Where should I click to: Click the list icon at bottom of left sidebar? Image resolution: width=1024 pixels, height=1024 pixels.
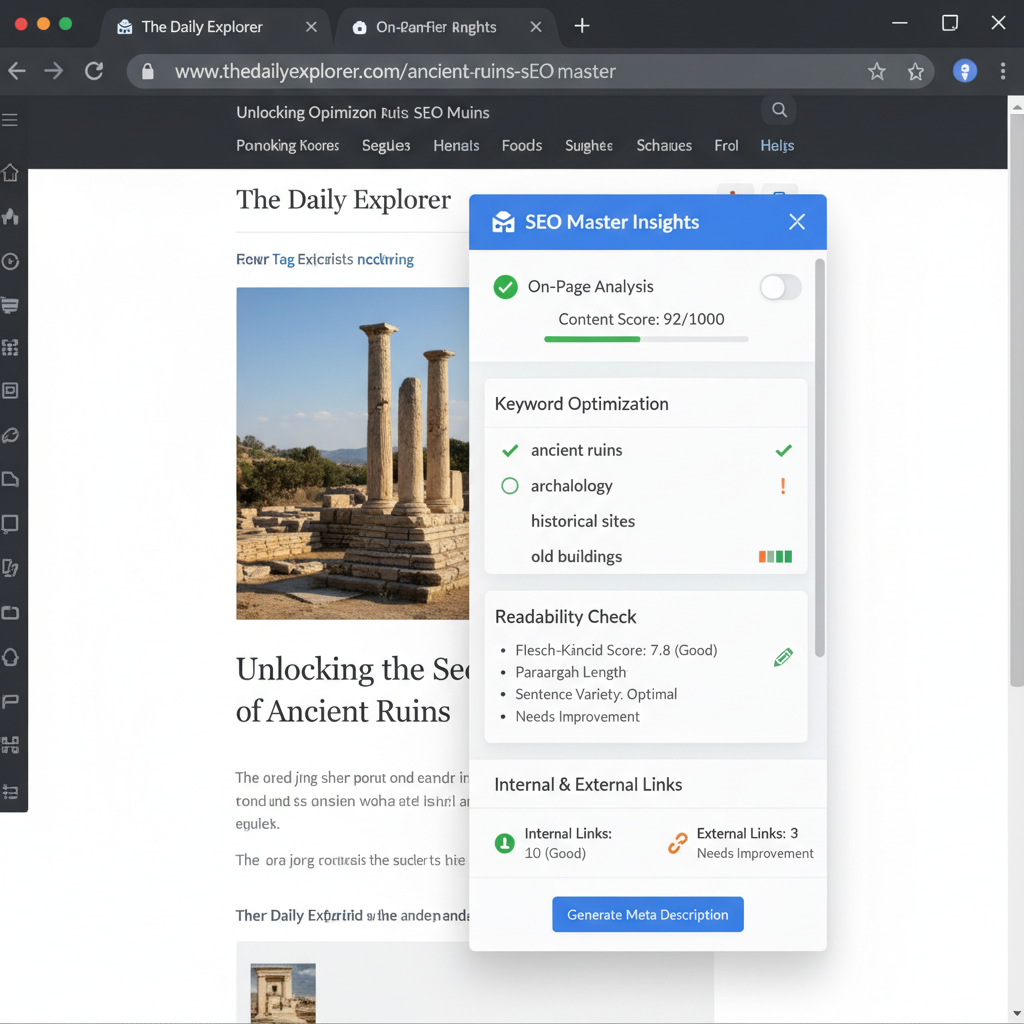10,792
